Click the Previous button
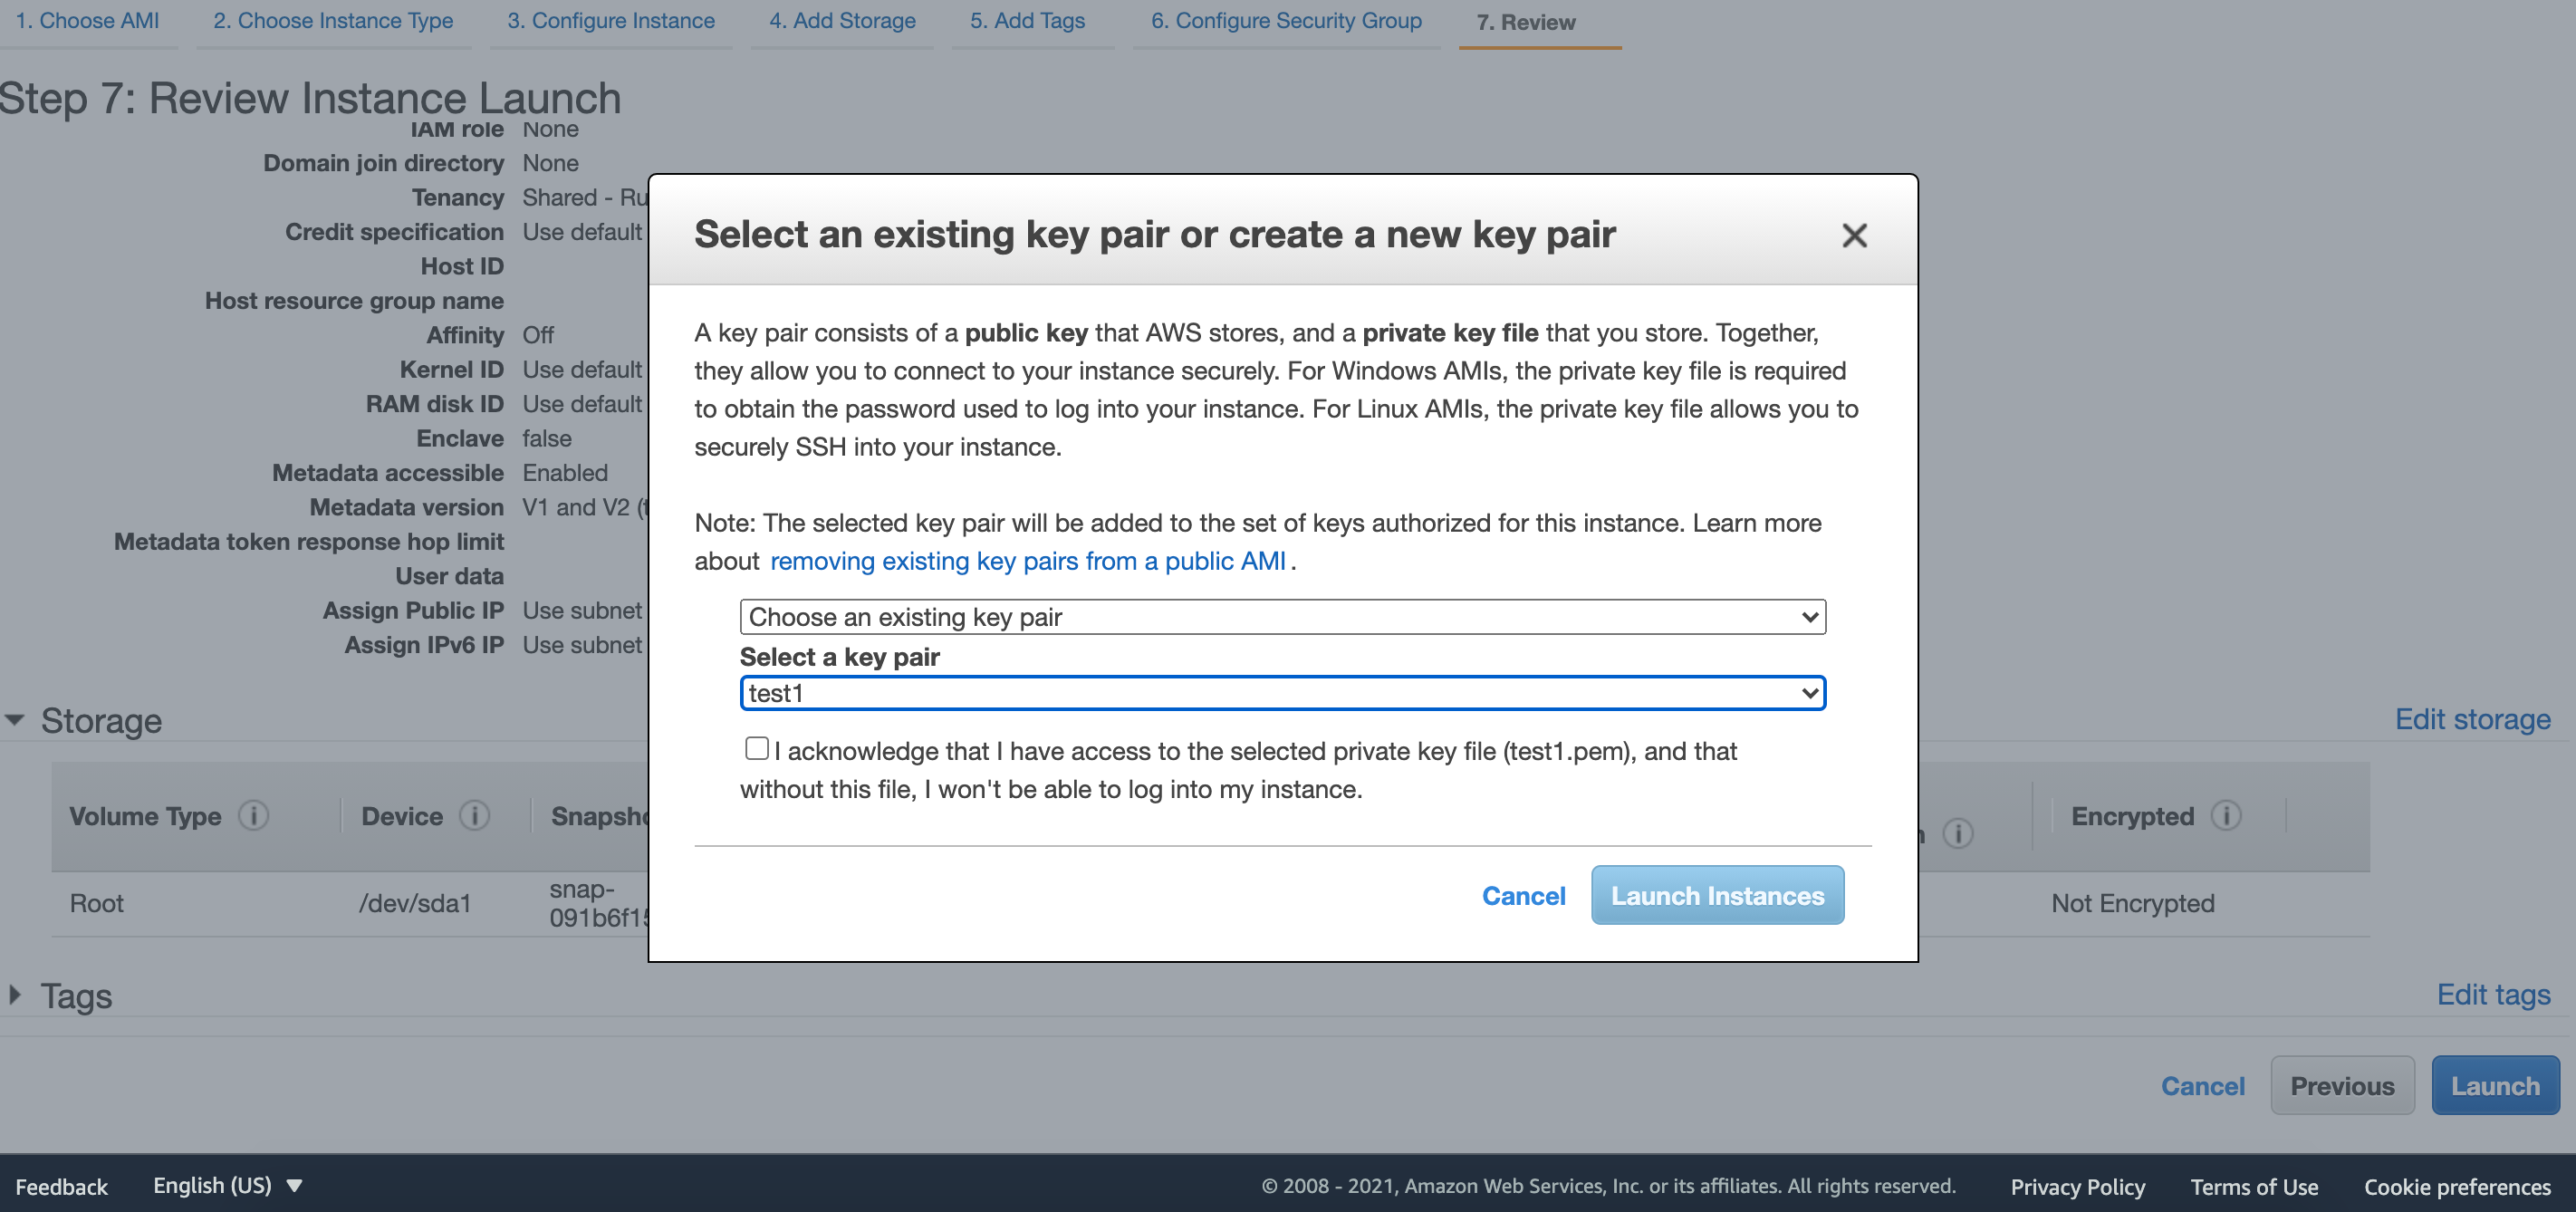Viewport: 2576px width, 1212px height. click(x=2342, y=1086)
